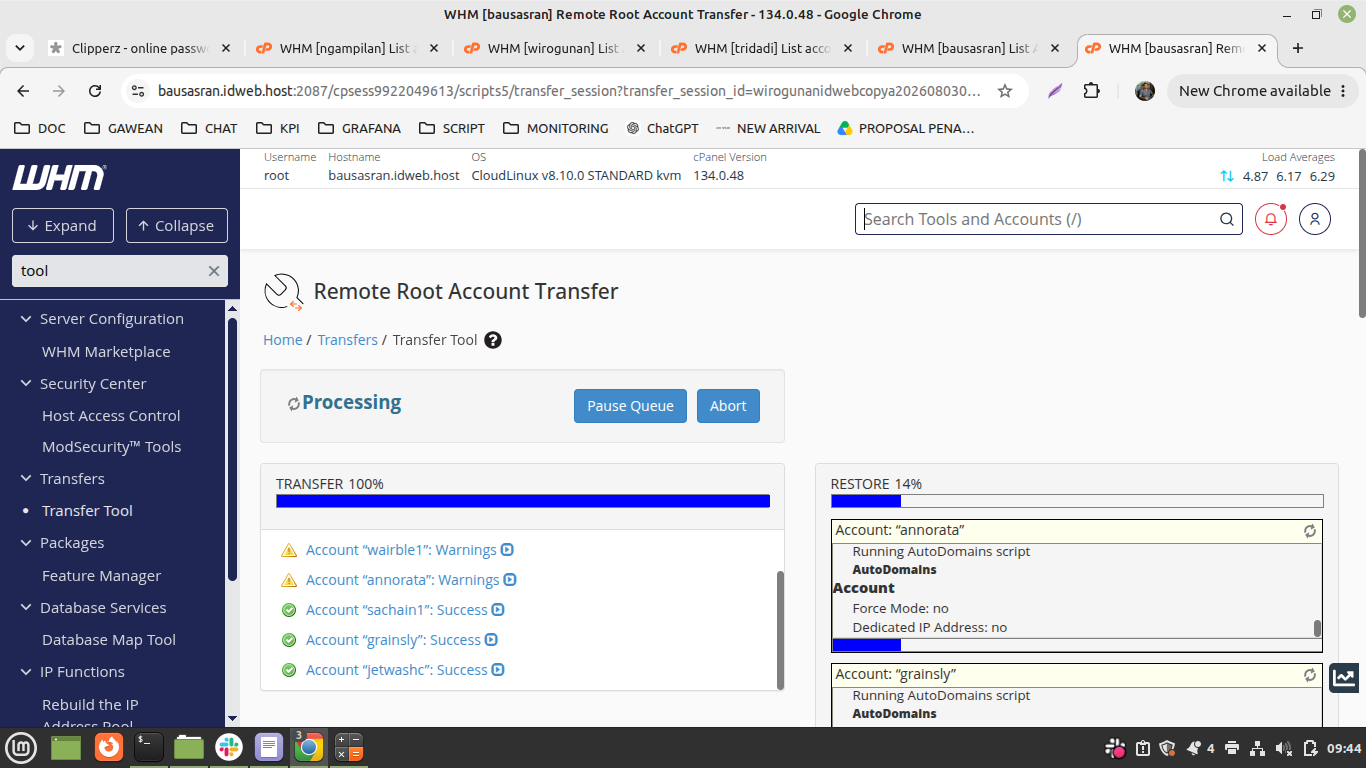This screenshot has height=768, width=1366.
Task: Click the refresh icon on the annorata restore panel
Action: 1310,531
